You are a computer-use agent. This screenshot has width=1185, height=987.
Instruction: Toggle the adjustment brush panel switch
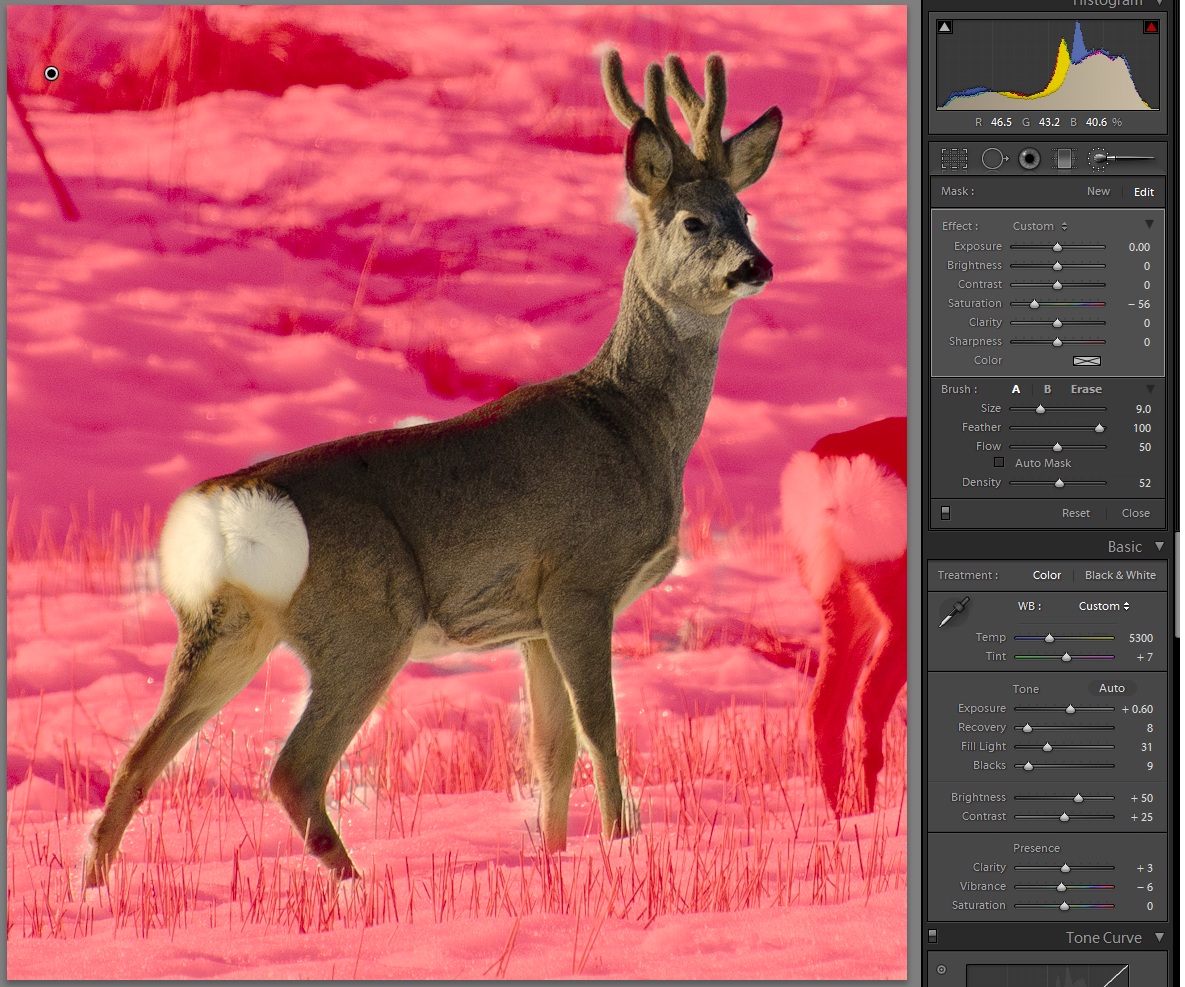coord(945,513)
